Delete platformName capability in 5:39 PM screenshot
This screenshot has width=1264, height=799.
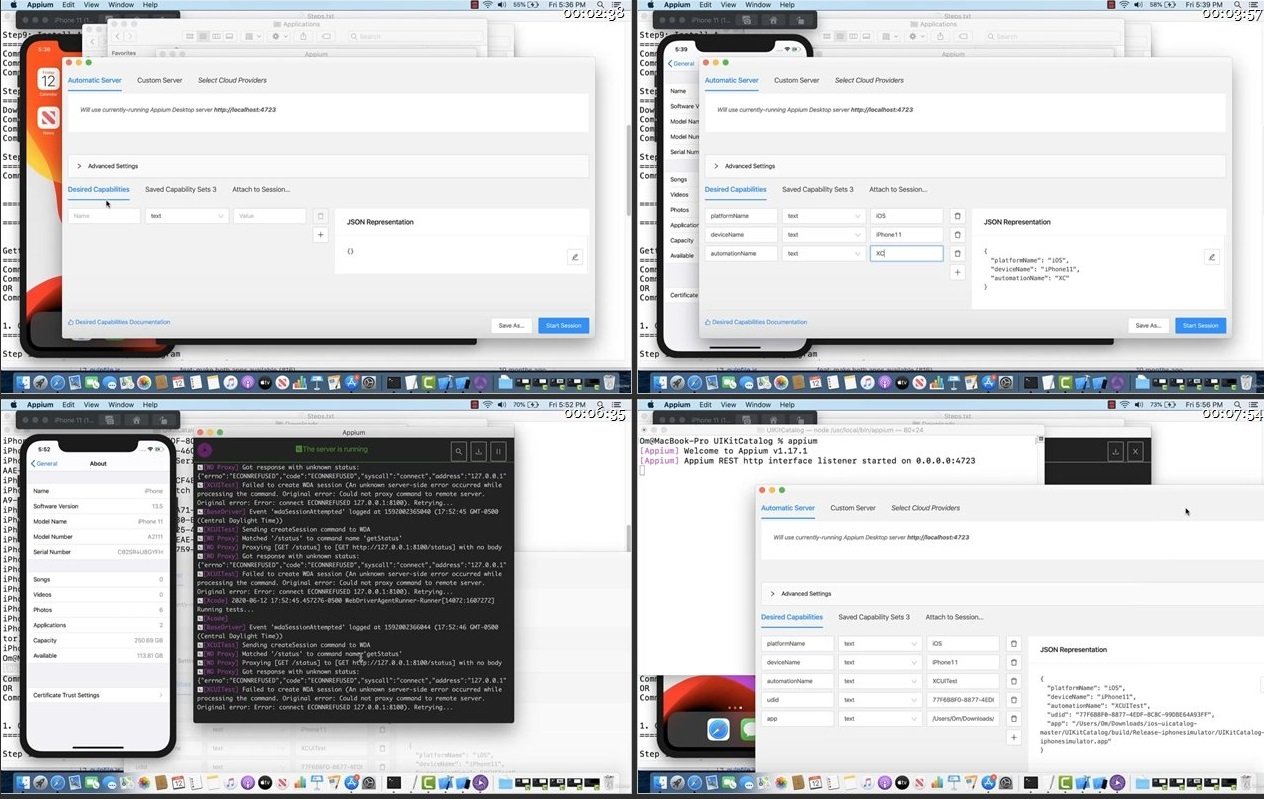coord(957,216)
